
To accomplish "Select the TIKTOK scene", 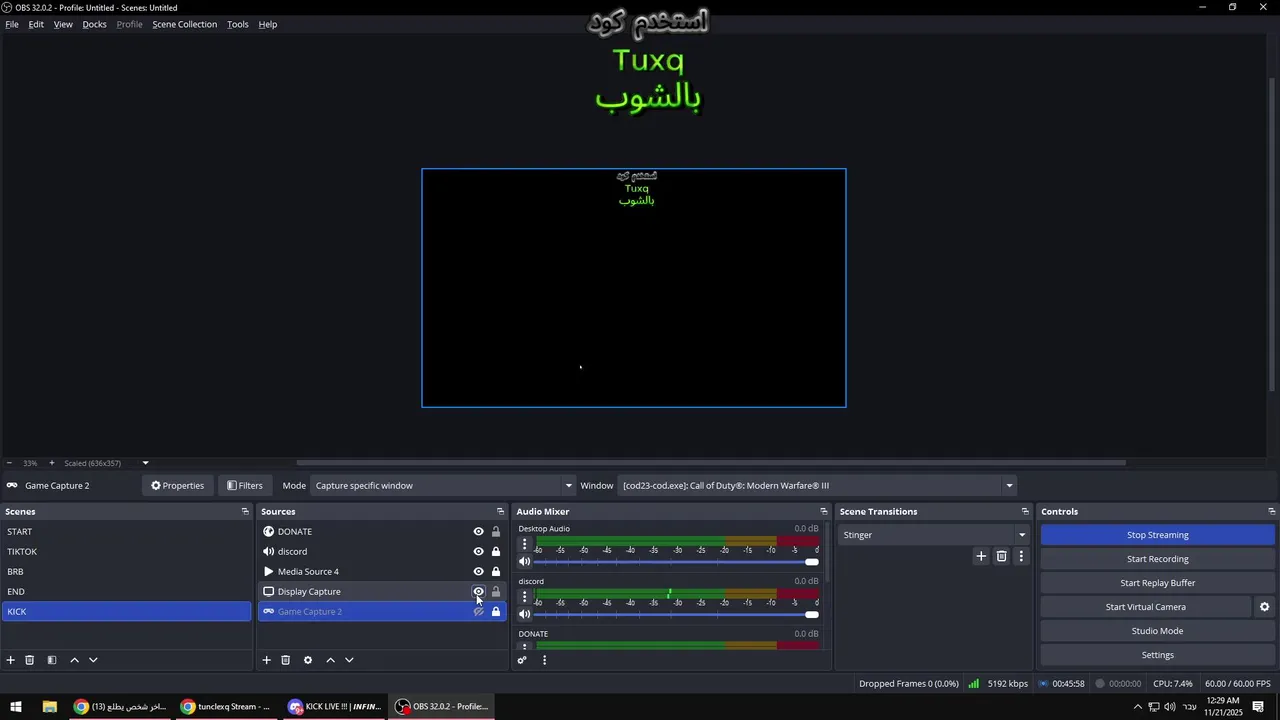I will pyautogui.click(x=126, y=552).
